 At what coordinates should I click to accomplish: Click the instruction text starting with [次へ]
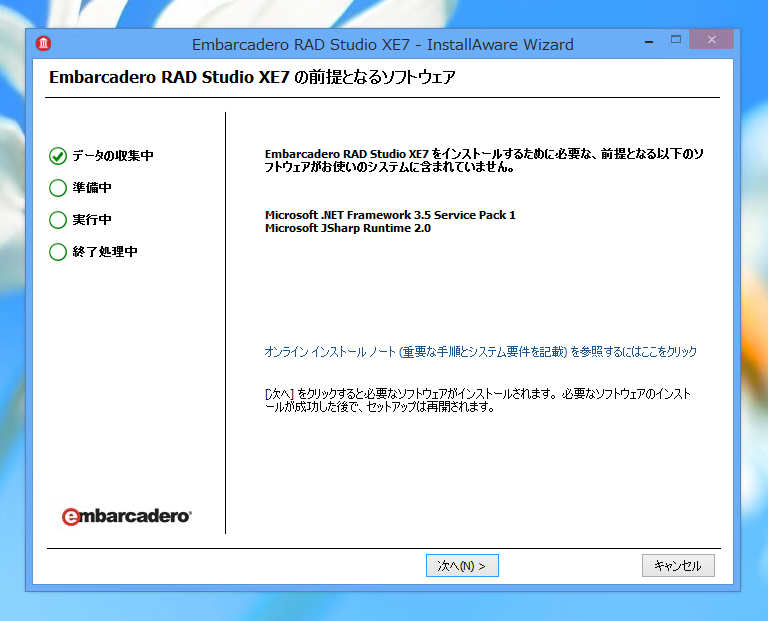coord(478,401)
